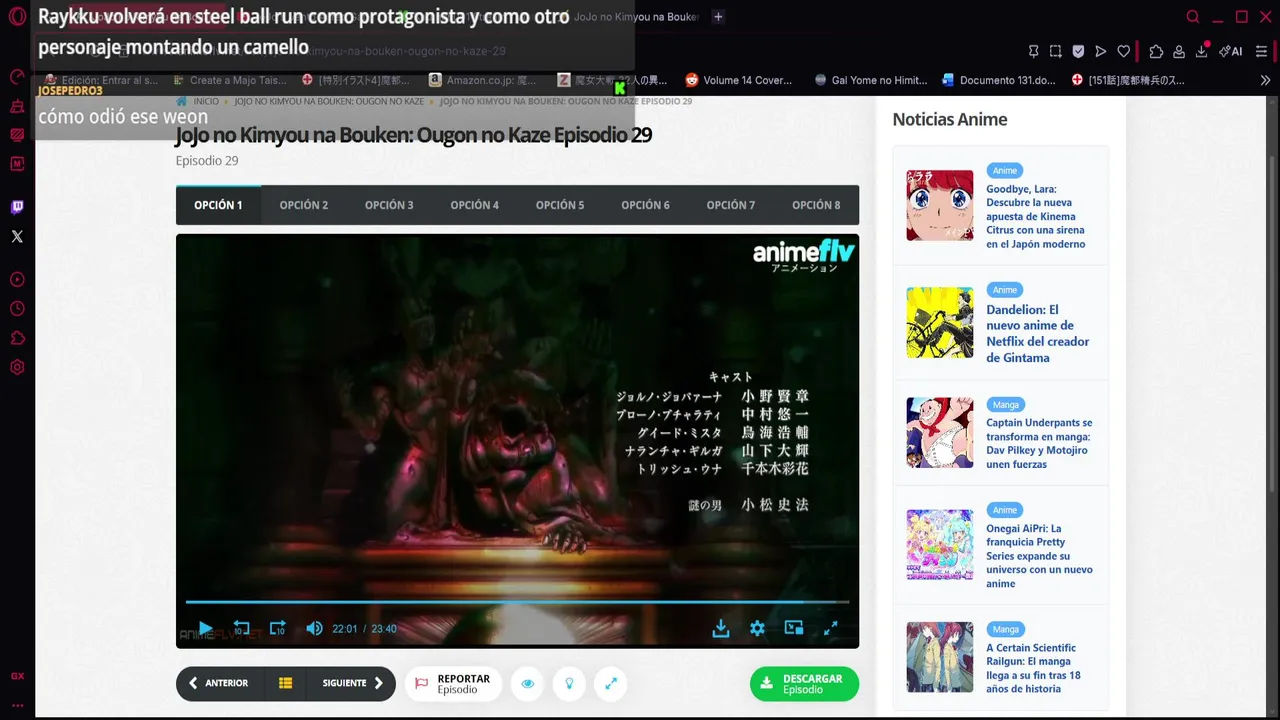
Task: Open the GX corner logo at sidebar bottom
Action: point(17,676)
